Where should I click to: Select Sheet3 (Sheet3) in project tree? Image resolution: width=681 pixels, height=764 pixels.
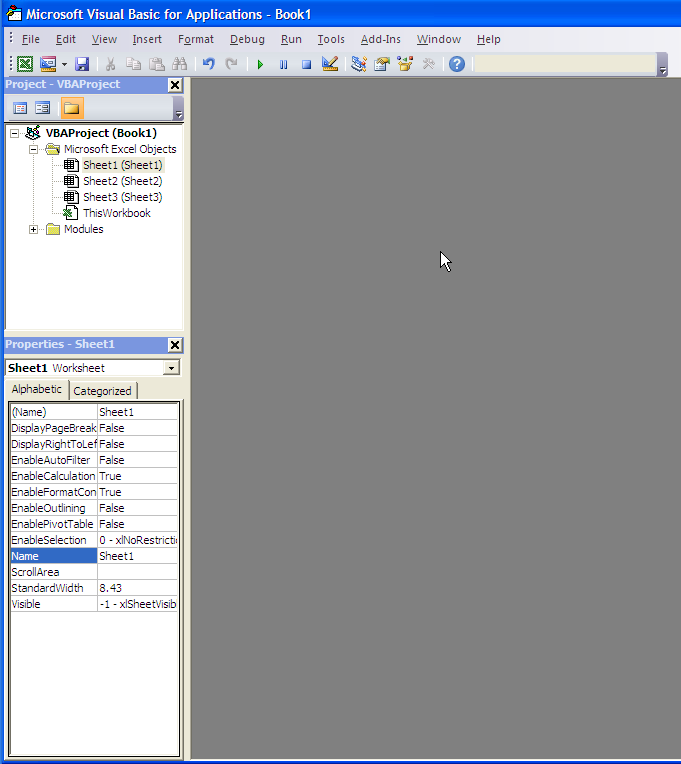point(122,197)
